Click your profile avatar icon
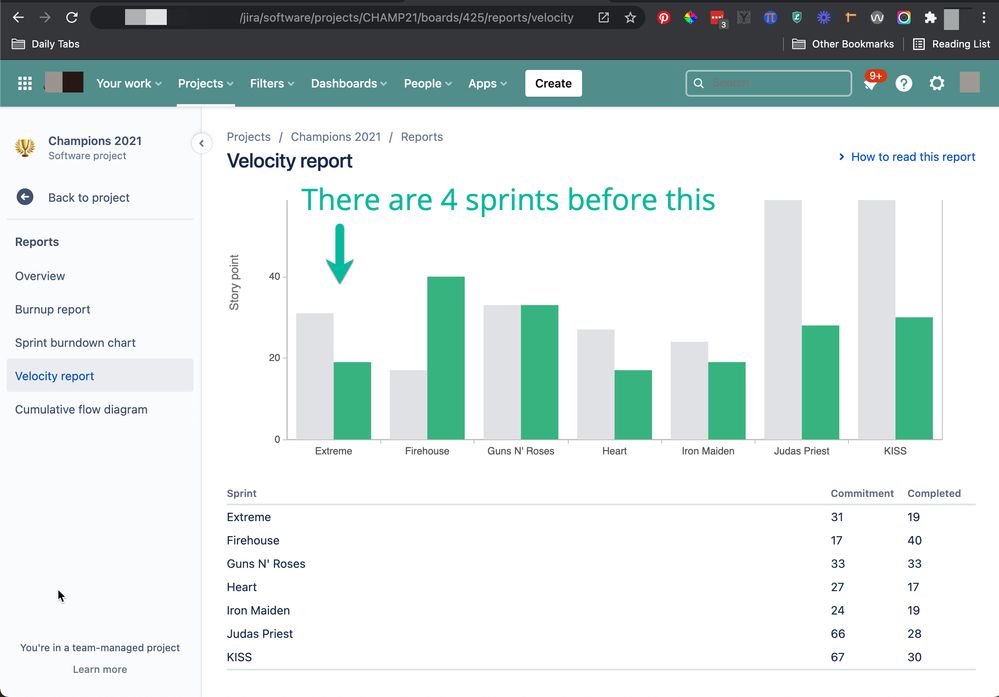999x697 pixels. (969, 83)
